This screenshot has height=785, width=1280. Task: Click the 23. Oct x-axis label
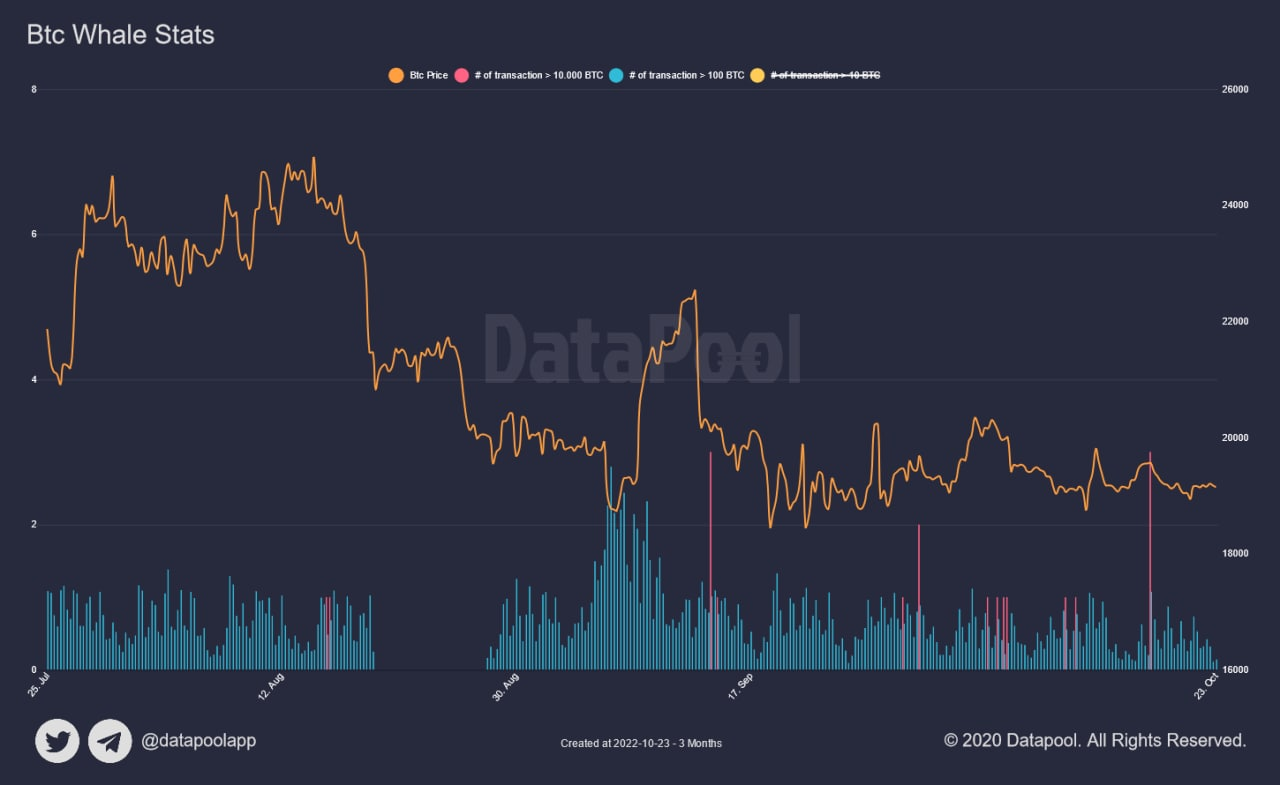[x=1206, y=688]
